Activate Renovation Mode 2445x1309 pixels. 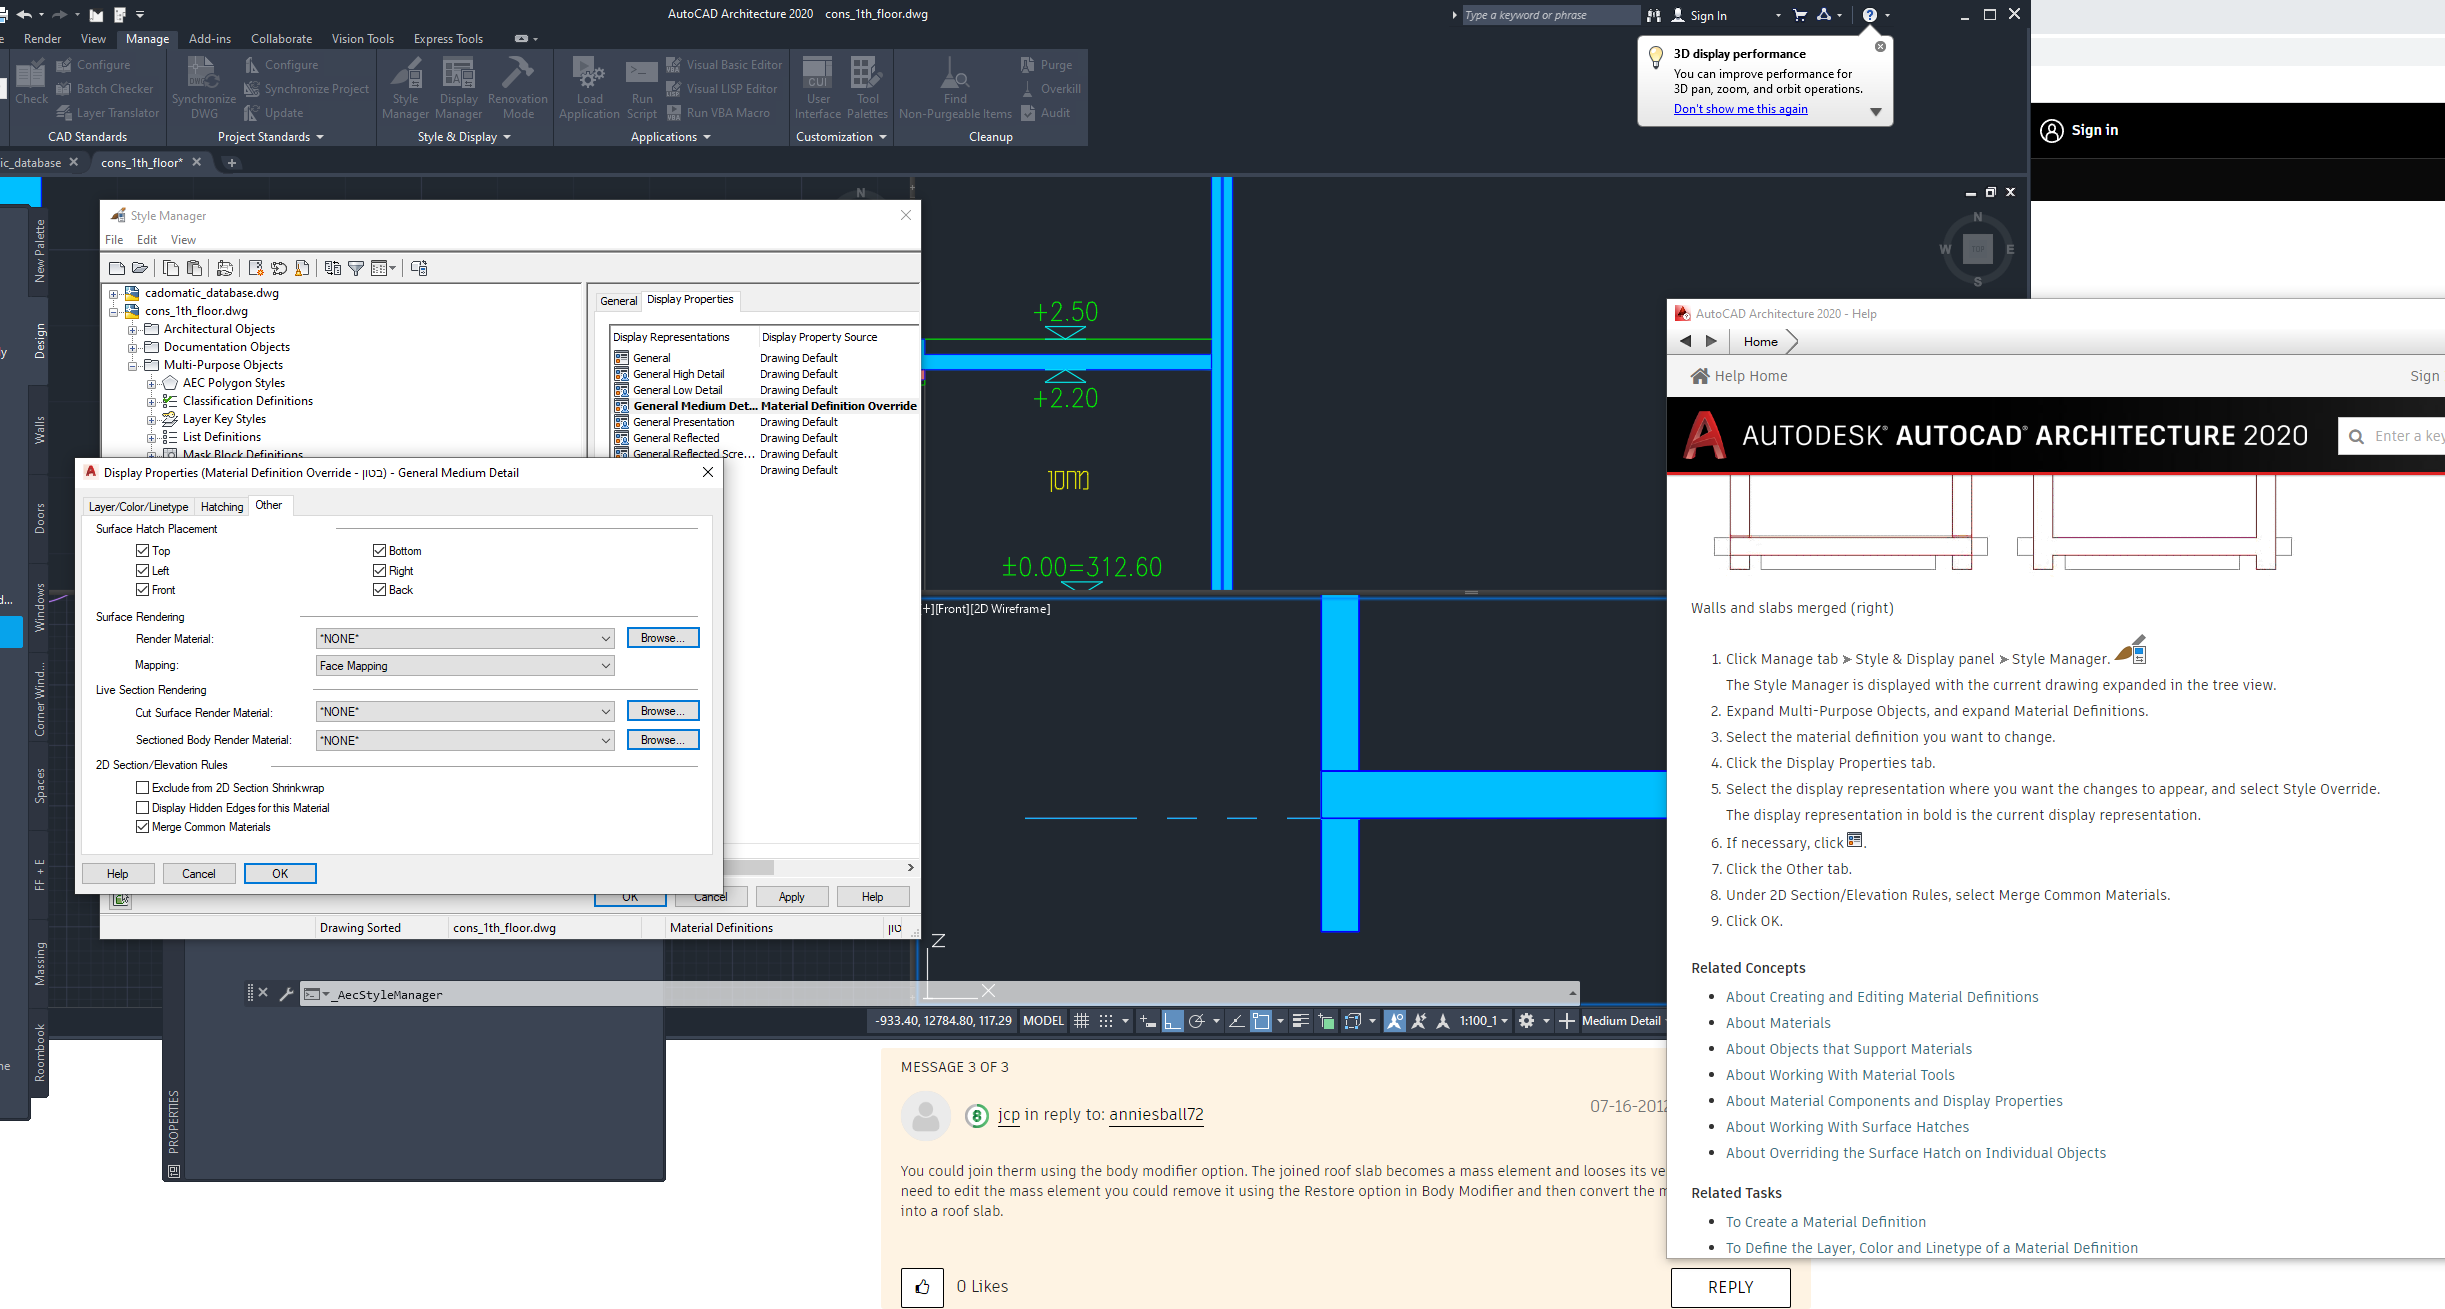tap(518, 88)
